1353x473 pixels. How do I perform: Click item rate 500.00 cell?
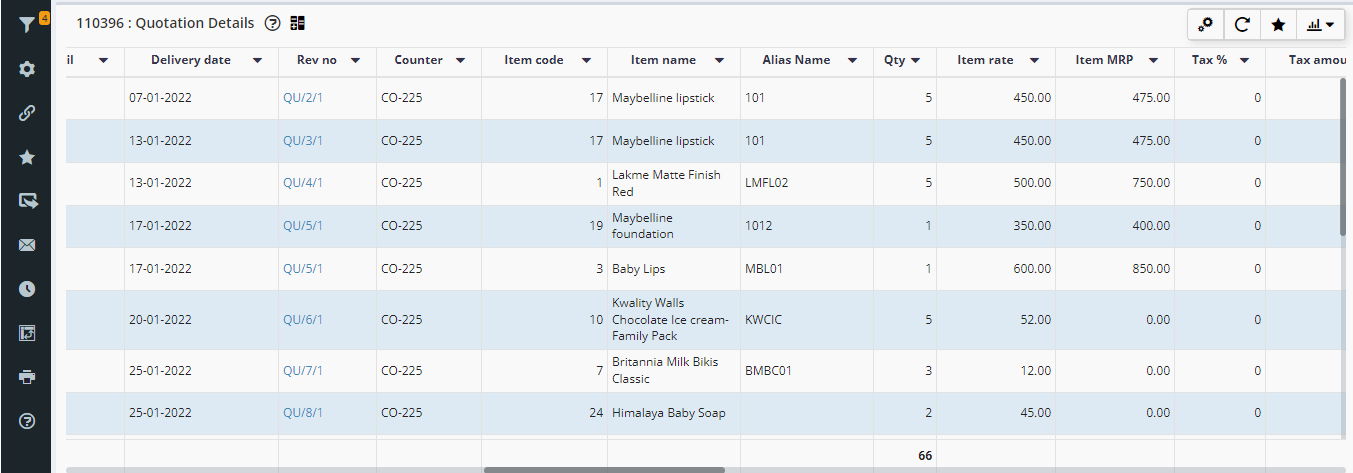[x=996, y=183]
